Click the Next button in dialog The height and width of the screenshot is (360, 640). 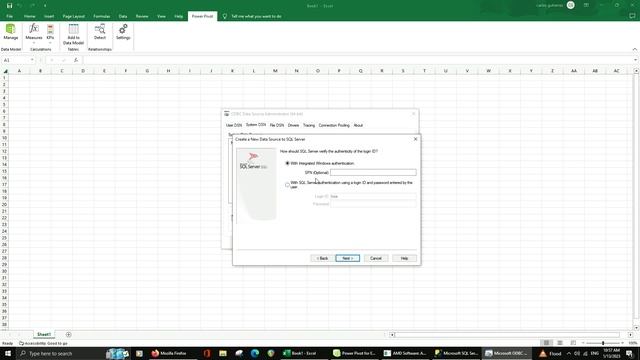(x=348, y=258)
